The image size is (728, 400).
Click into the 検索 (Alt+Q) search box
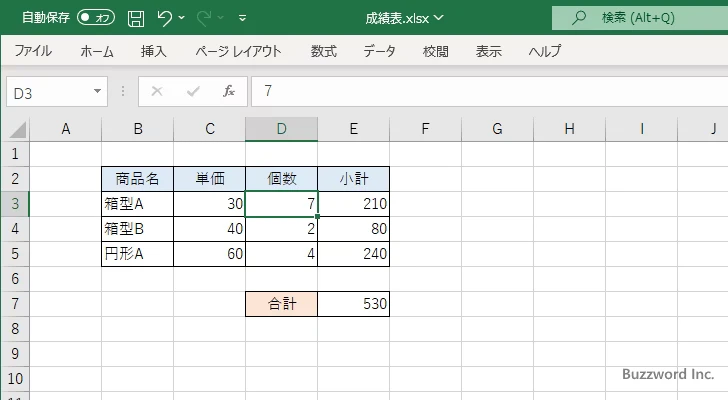(640, 18)
